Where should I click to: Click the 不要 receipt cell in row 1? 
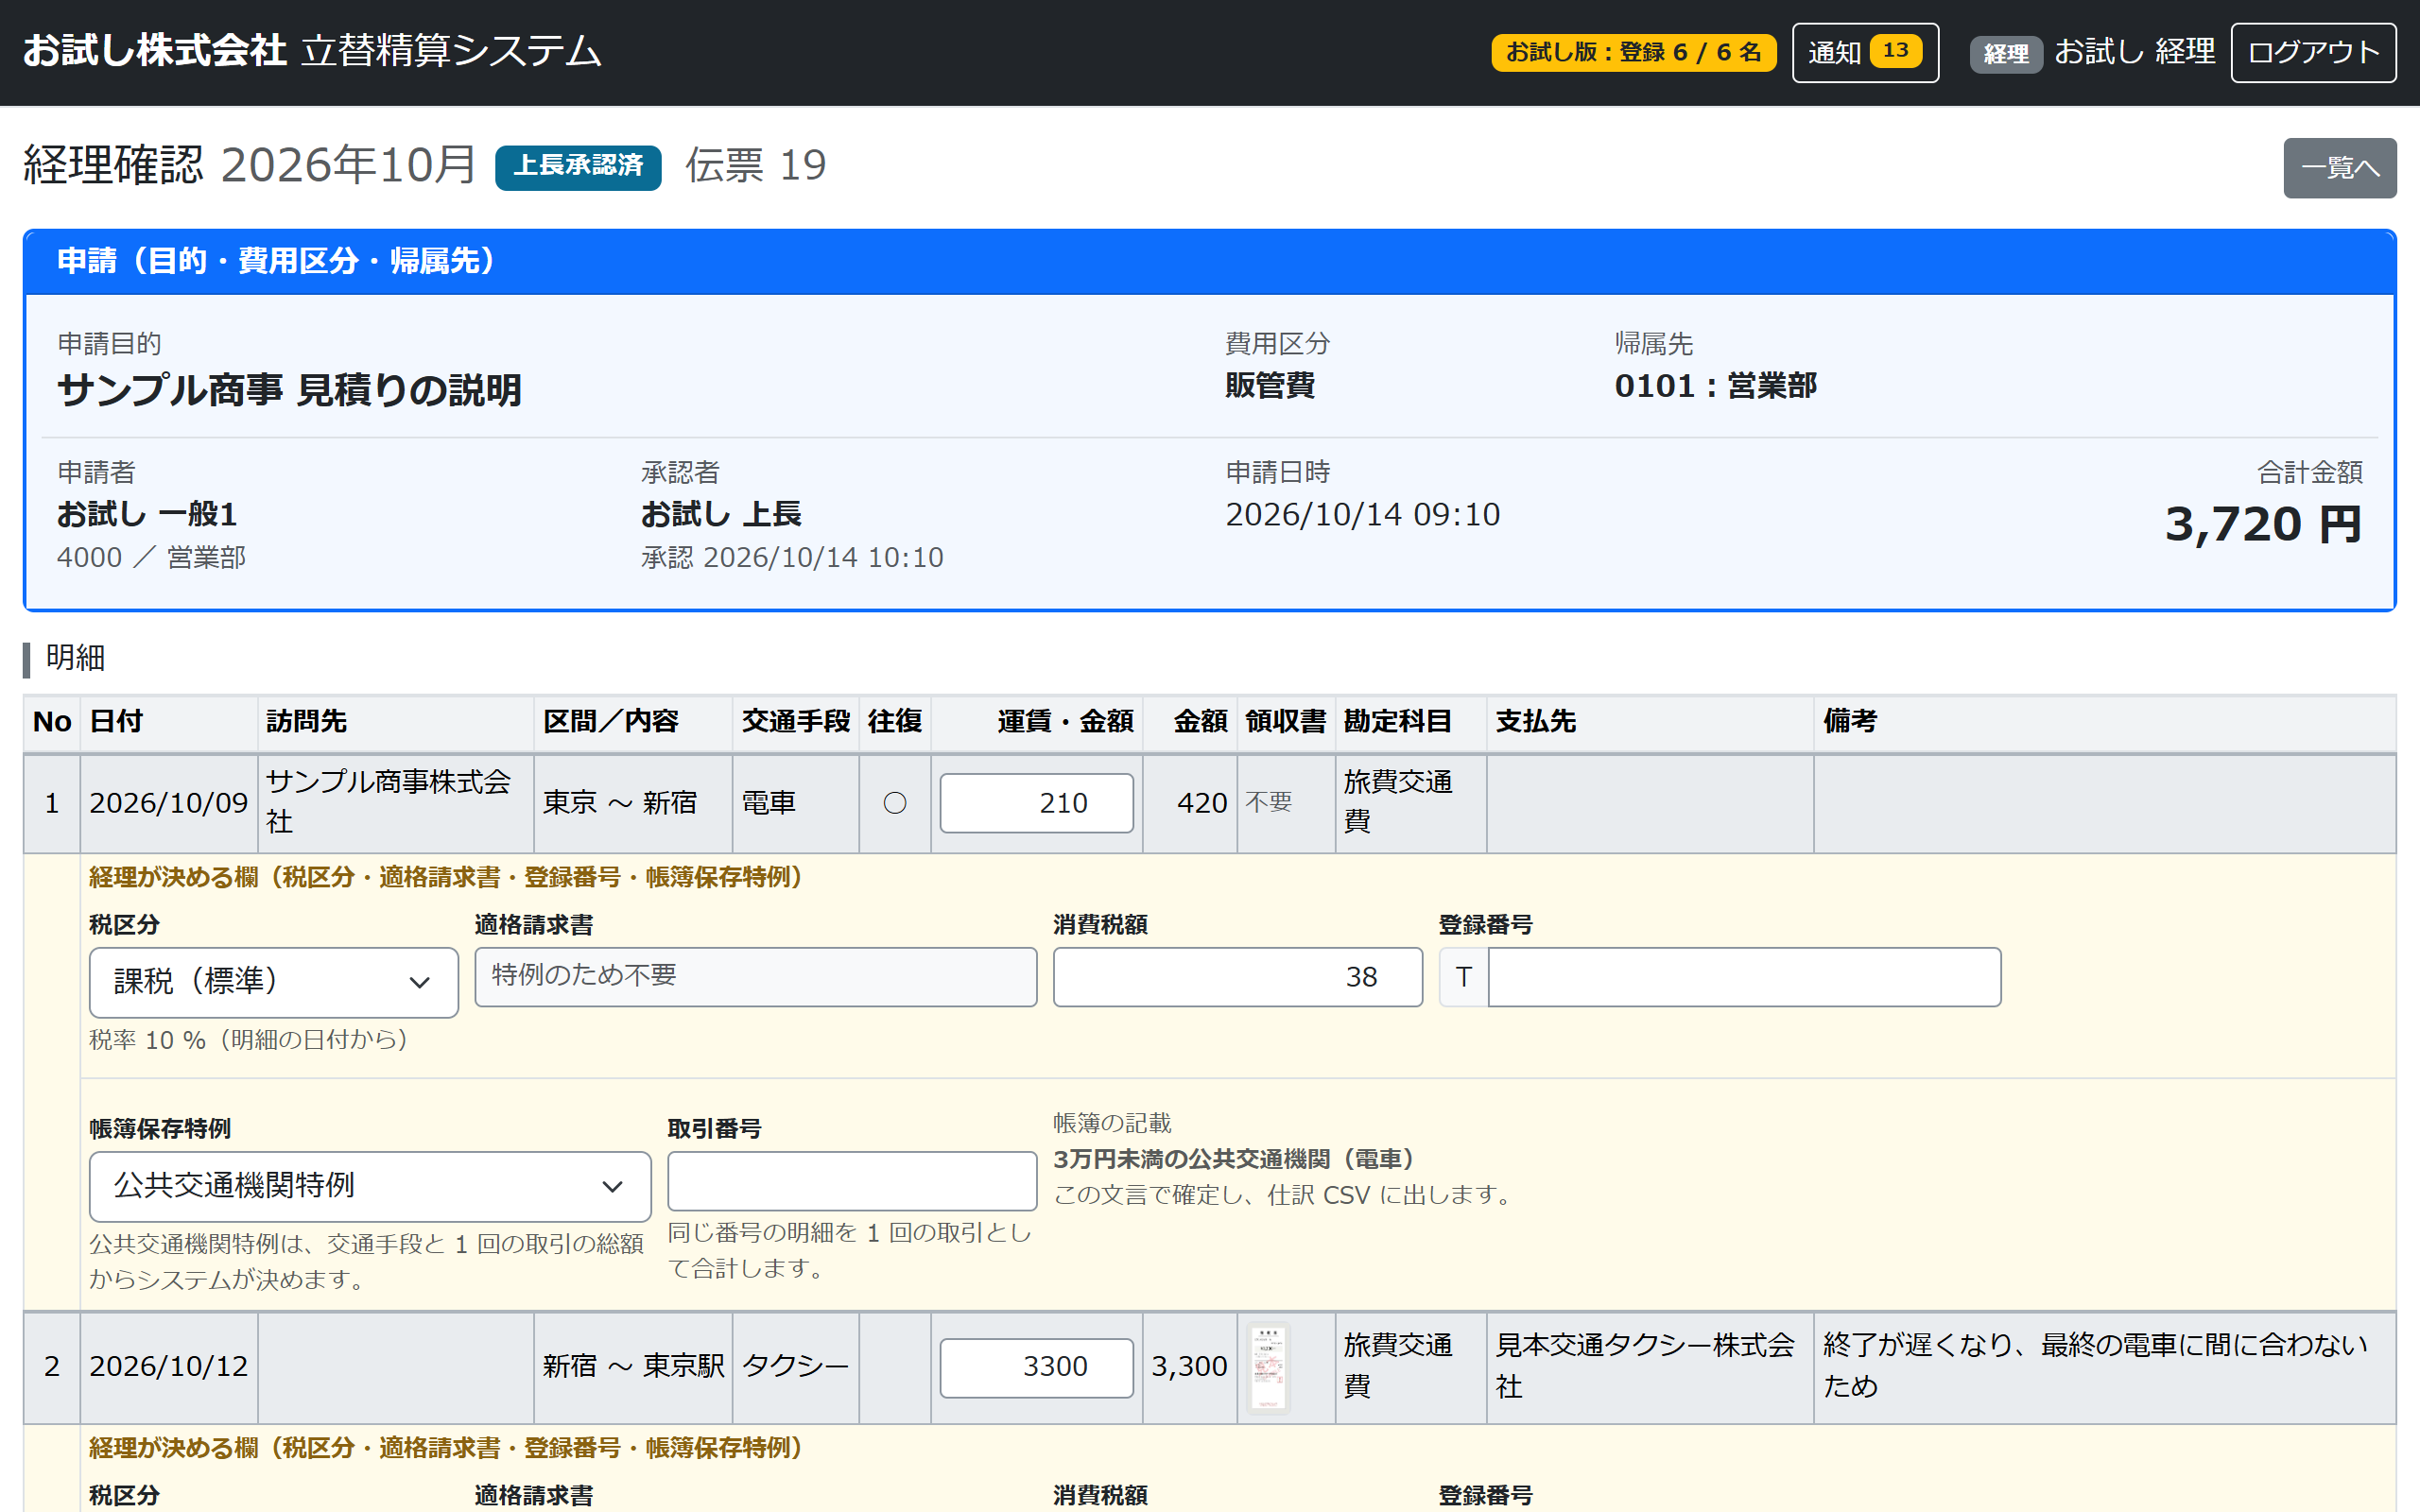[1268, 802]
